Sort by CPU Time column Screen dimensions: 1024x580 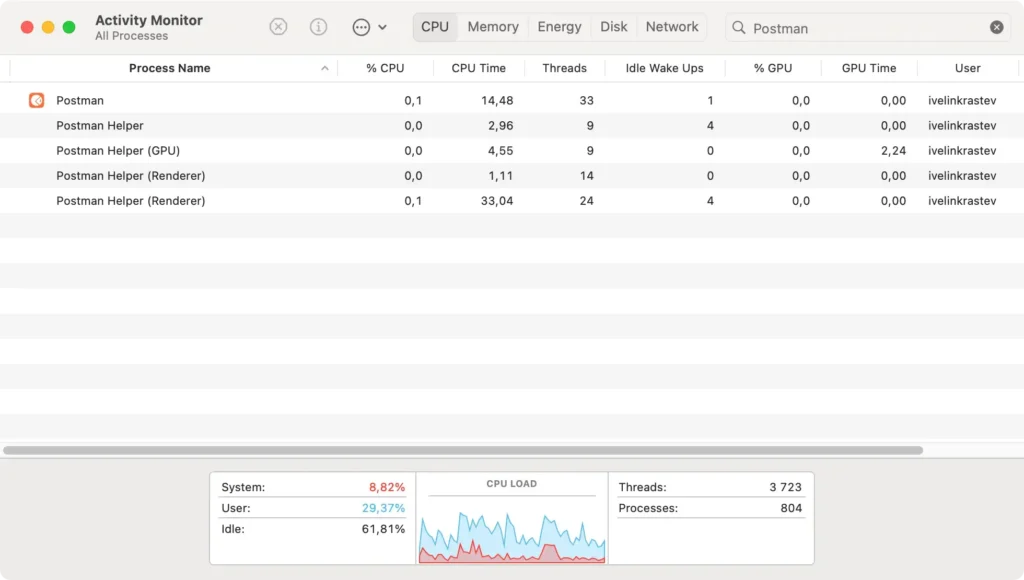click(x=479, y=68)
